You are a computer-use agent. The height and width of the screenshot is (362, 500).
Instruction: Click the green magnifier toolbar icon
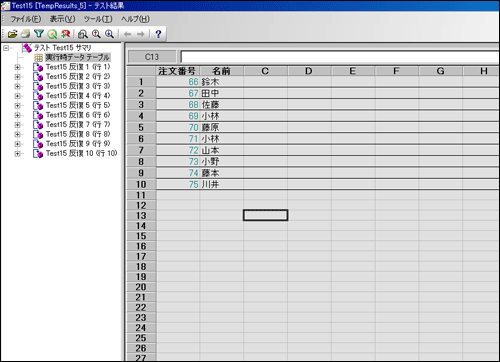click(x=52, y=34)
